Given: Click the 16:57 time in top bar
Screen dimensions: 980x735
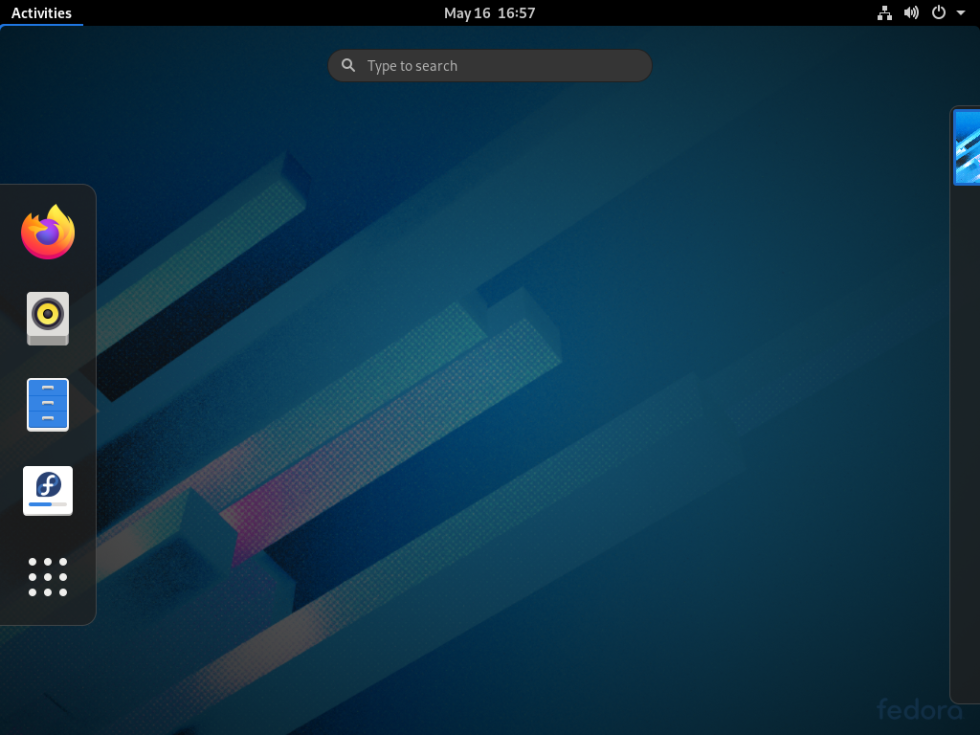Looking at the screenshot, I should pyautogui.click(x=517, y=13).
